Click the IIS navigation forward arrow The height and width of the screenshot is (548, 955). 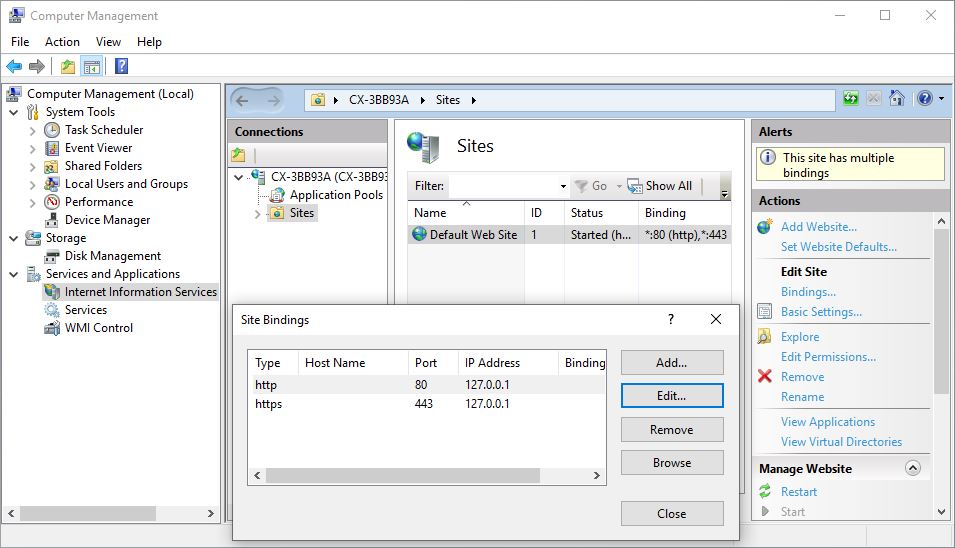[273, 100]
